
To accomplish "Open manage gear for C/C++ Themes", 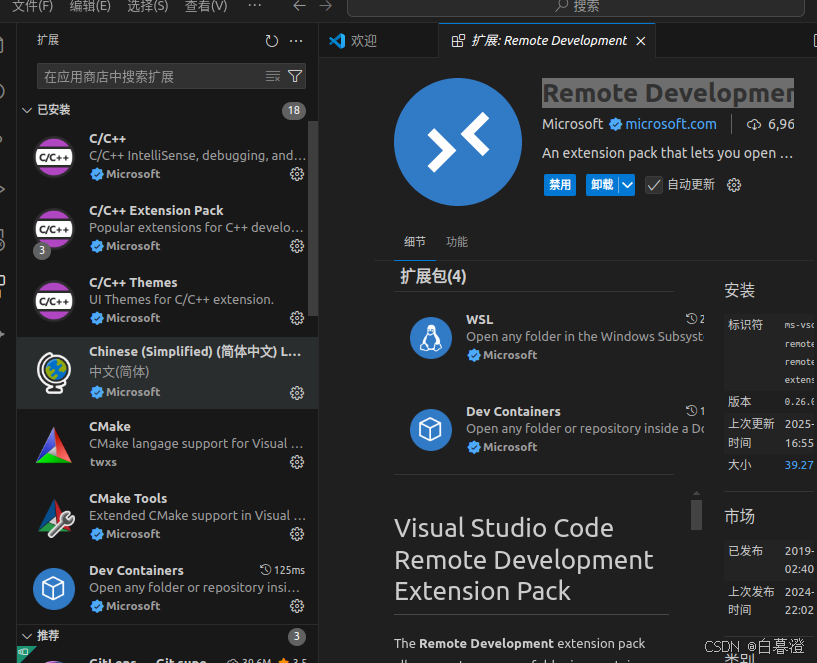I will click(297, 318).
